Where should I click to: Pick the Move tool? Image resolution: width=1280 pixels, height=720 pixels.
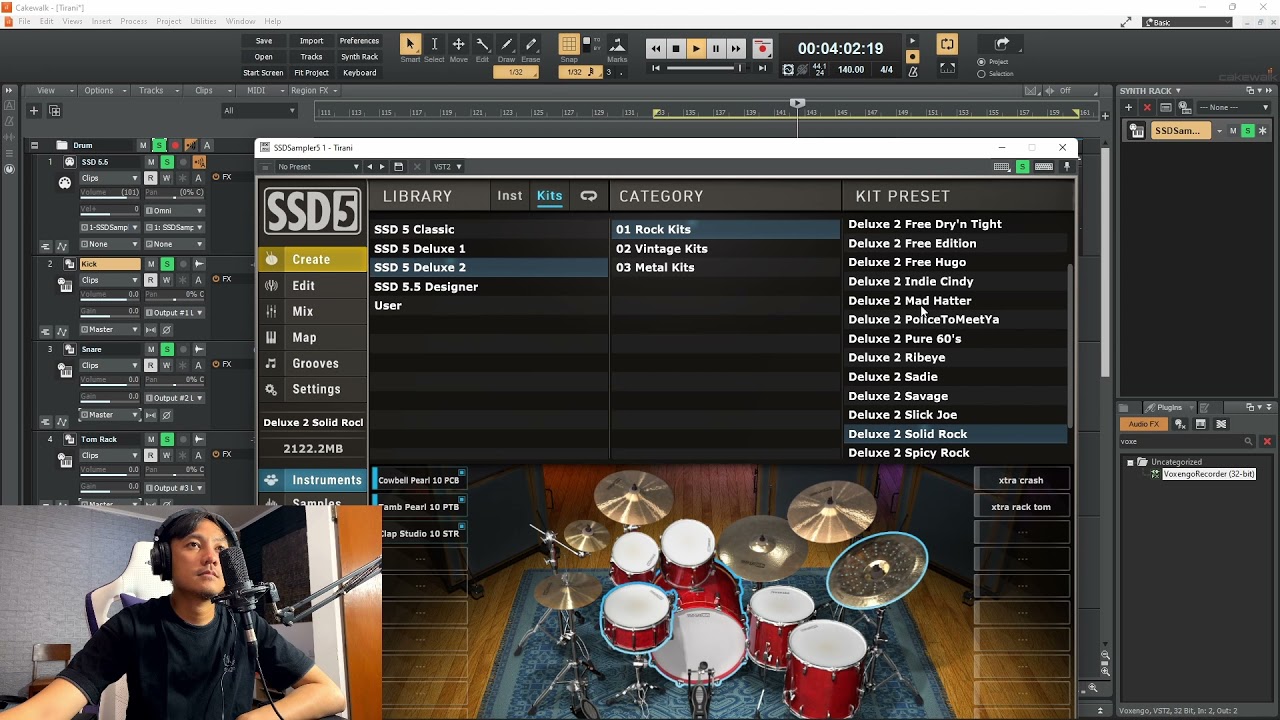tap(458, 44)
